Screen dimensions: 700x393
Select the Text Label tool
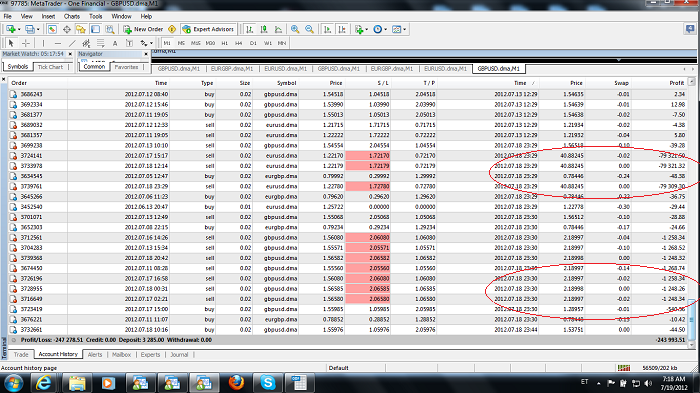(129, 43)
